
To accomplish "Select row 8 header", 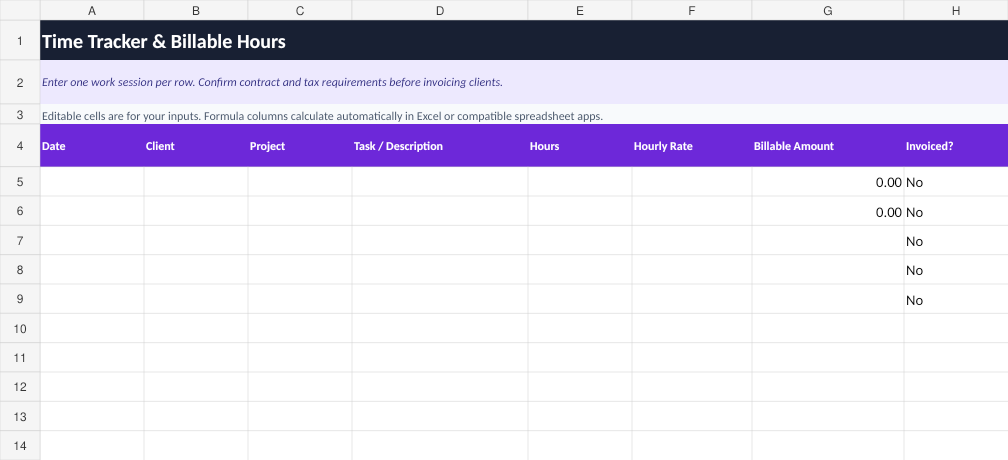I will tap(20, 270).
